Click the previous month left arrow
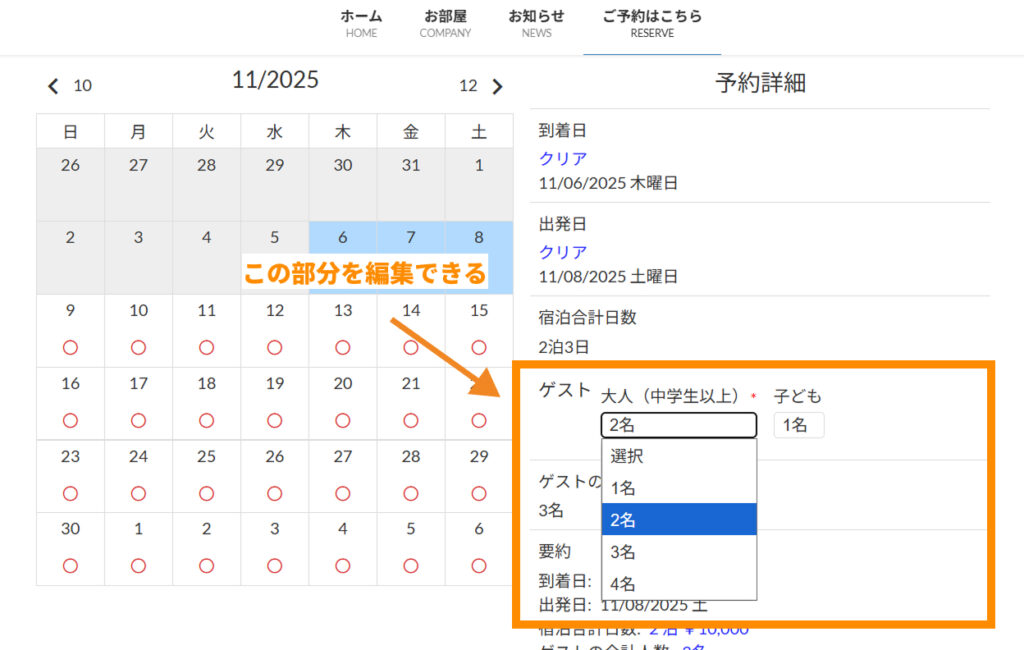This screenshot has width=1024, height=650. tap(54, 87)
